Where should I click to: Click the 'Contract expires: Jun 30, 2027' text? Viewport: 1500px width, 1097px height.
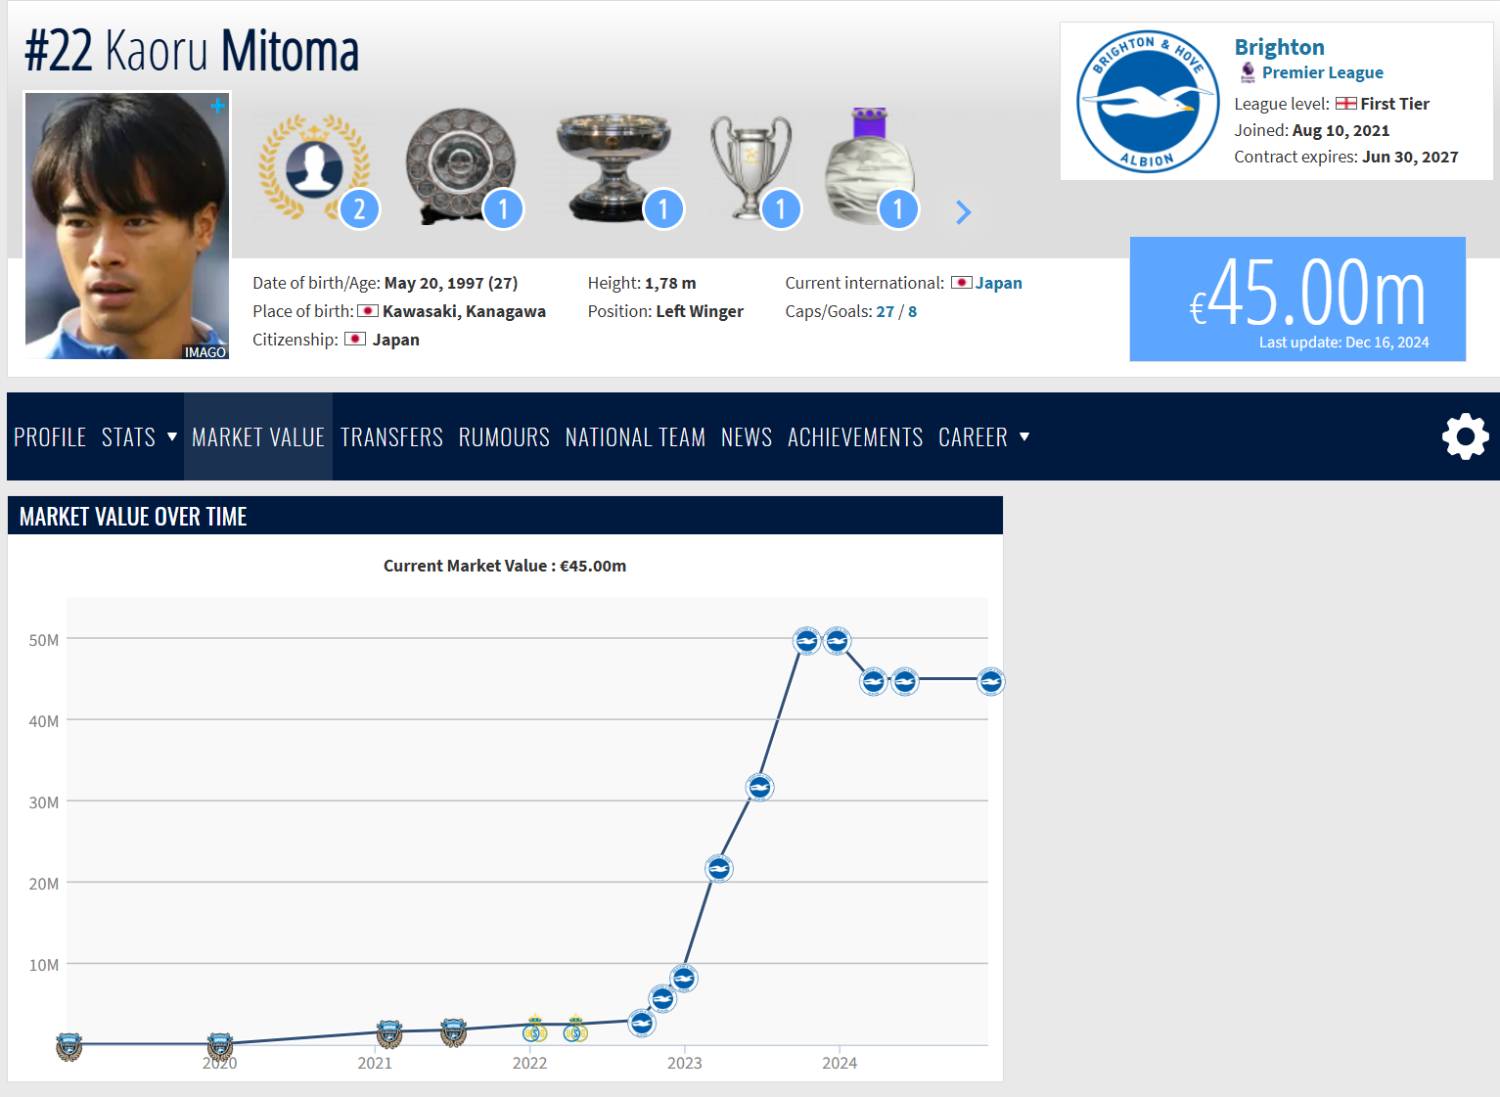[1346, 157]
